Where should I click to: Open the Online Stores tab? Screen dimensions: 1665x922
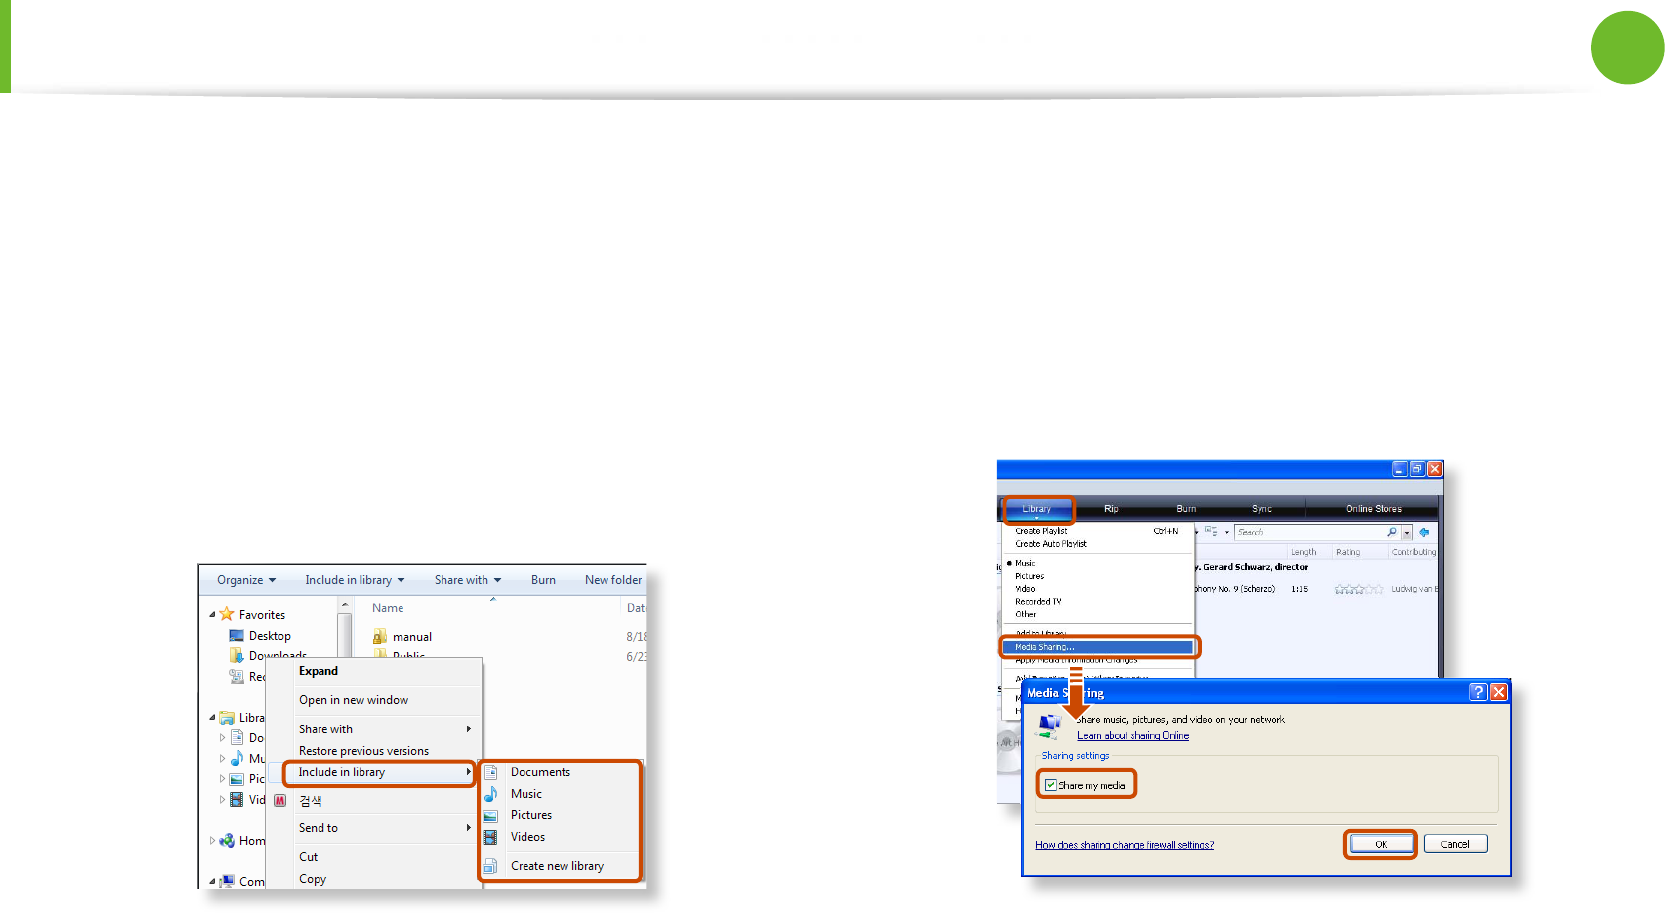[1373, 509]
